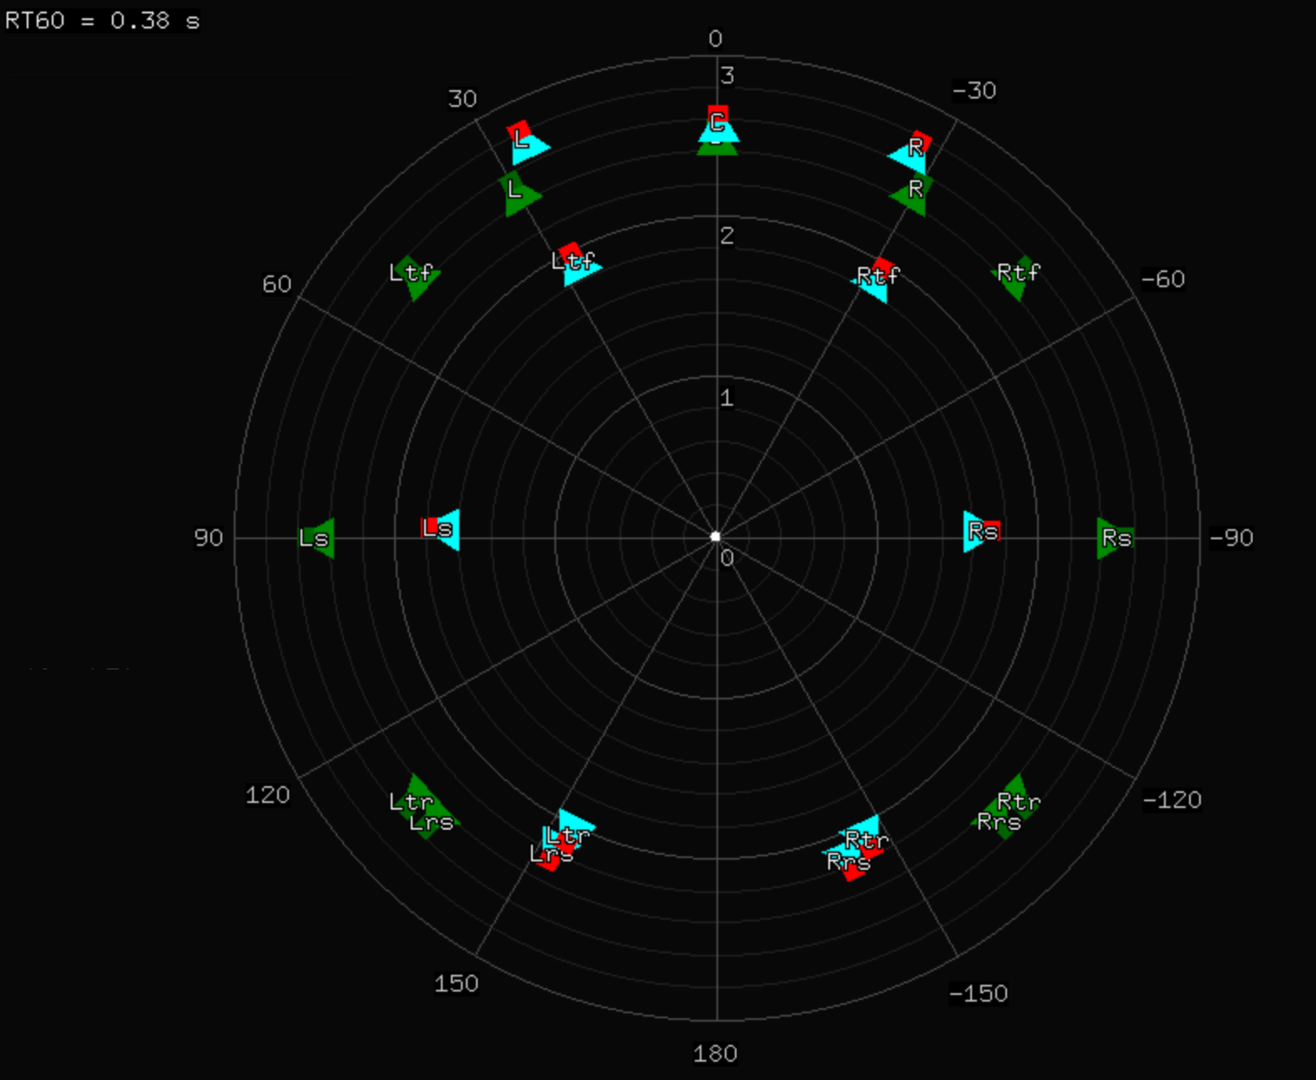The width and height of the screenshot is (1316, 1080).
Task: Click the RT60 = 0.38 s readout
Action: [x=102, y=21]
